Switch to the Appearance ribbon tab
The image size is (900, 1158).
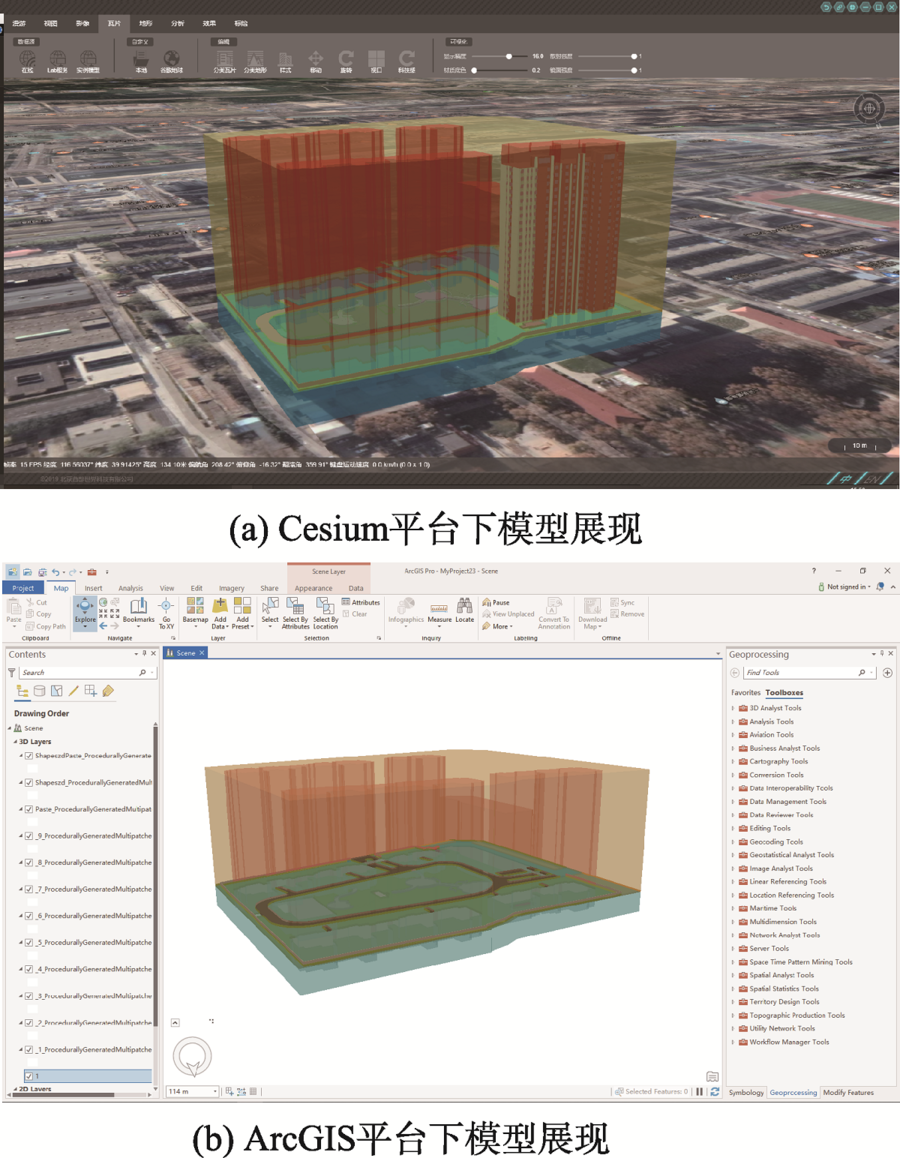[313, 589]
